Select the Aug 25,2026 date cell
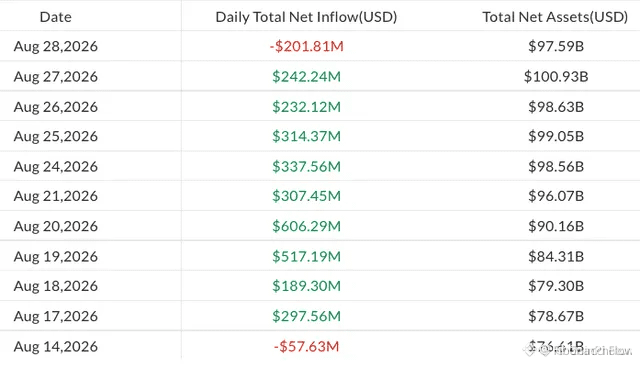Screen dimensions: 640x366 point(56,136)
